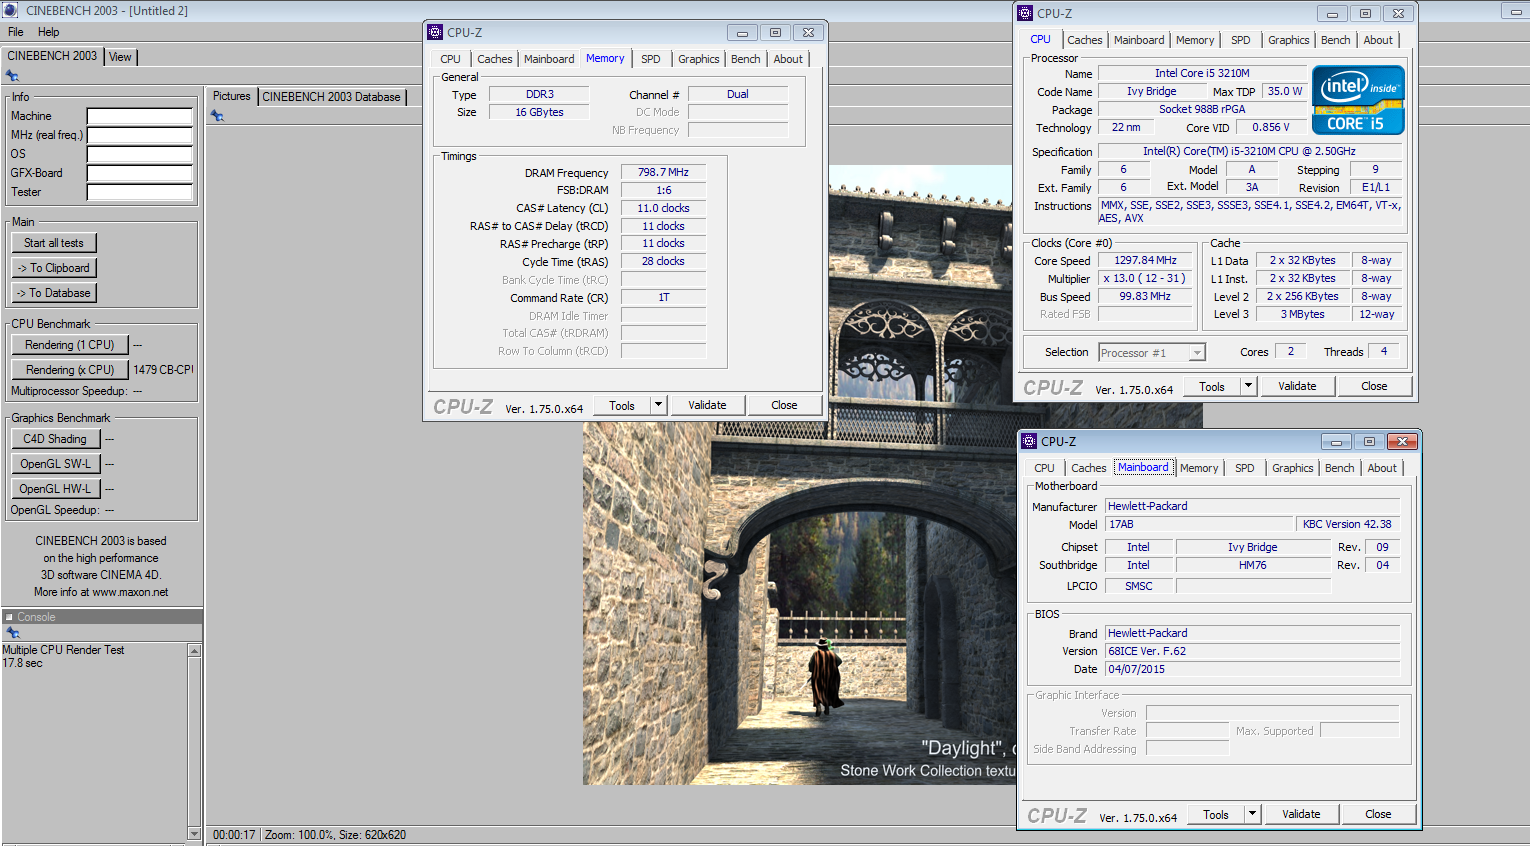
Task: Click Close button at bottom of CPU-tab window
Action: click(x=1374, y=386)
